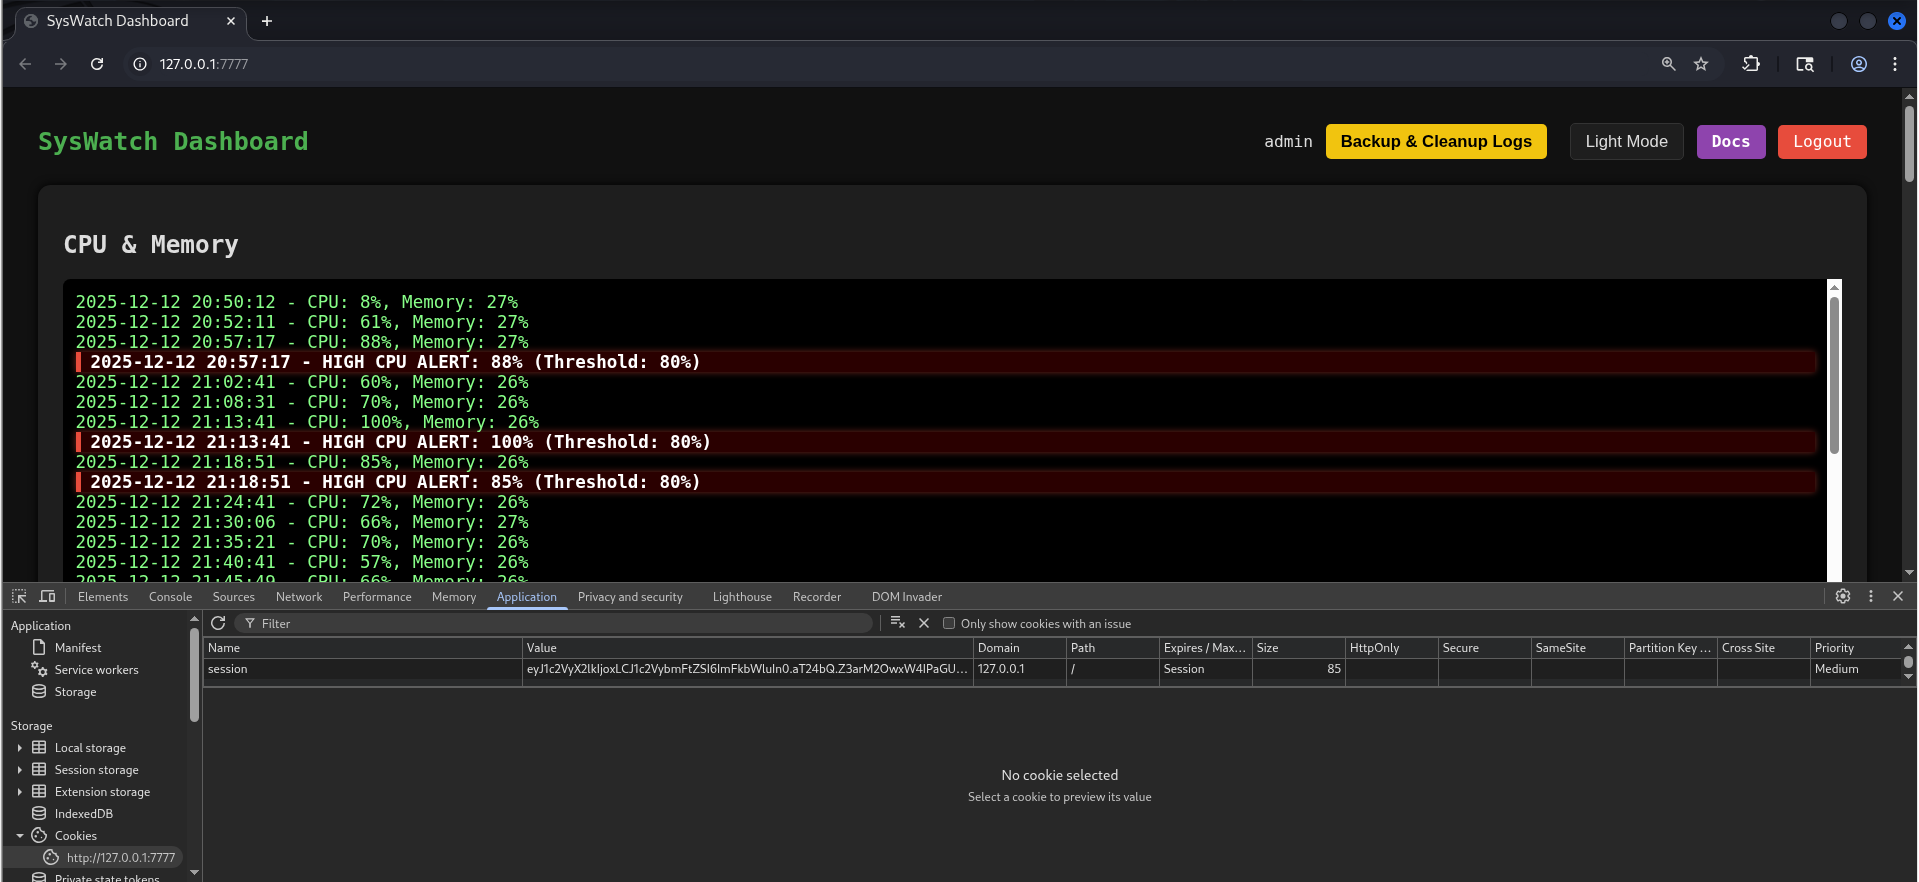Image resolution: width=1919 pixels, height=882 pixels.
Task: Open Chrome three-dot menu
Action: (1895, 64)
